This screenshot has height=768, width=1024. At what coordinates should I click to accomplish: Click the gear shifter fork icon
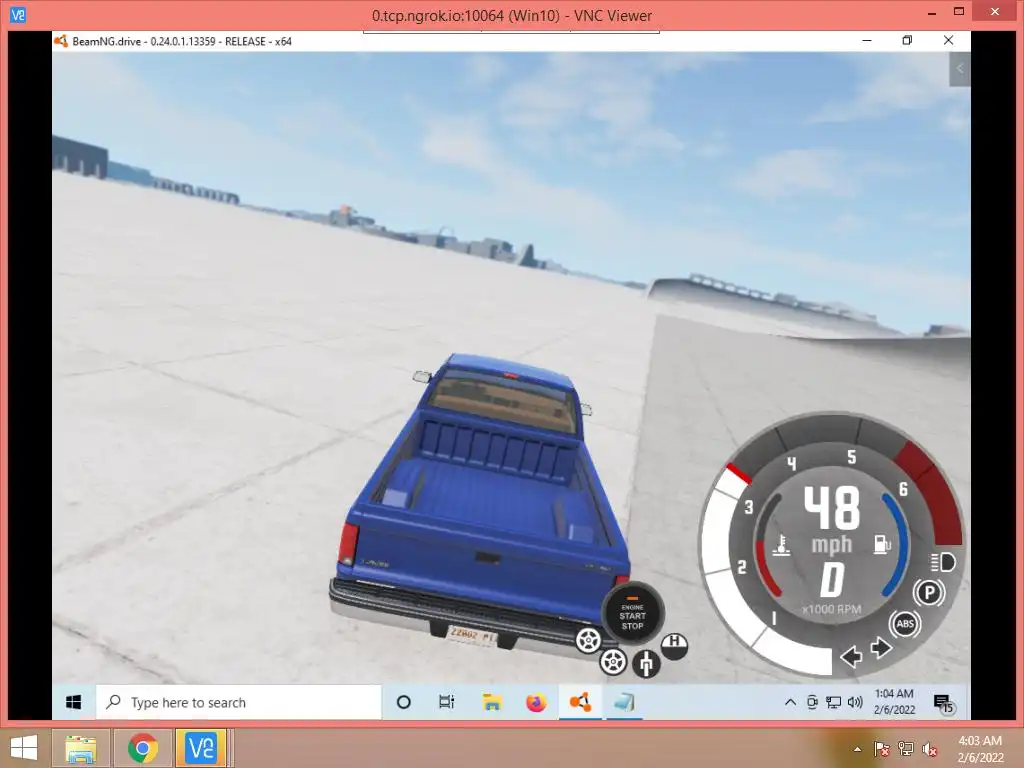click(646, 664)
